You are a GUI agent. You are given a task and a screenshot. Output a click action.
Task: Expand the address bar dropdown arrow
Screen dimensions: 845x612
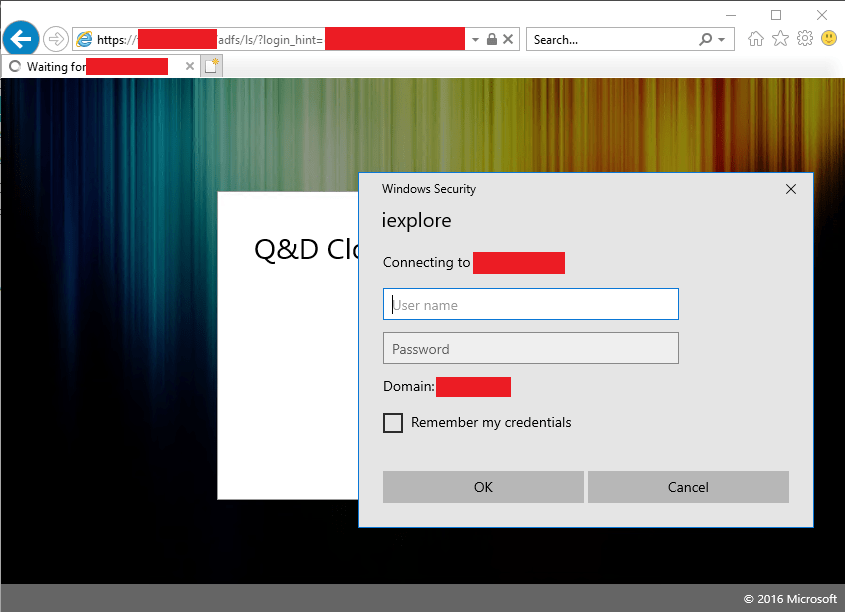click(474, 39)
